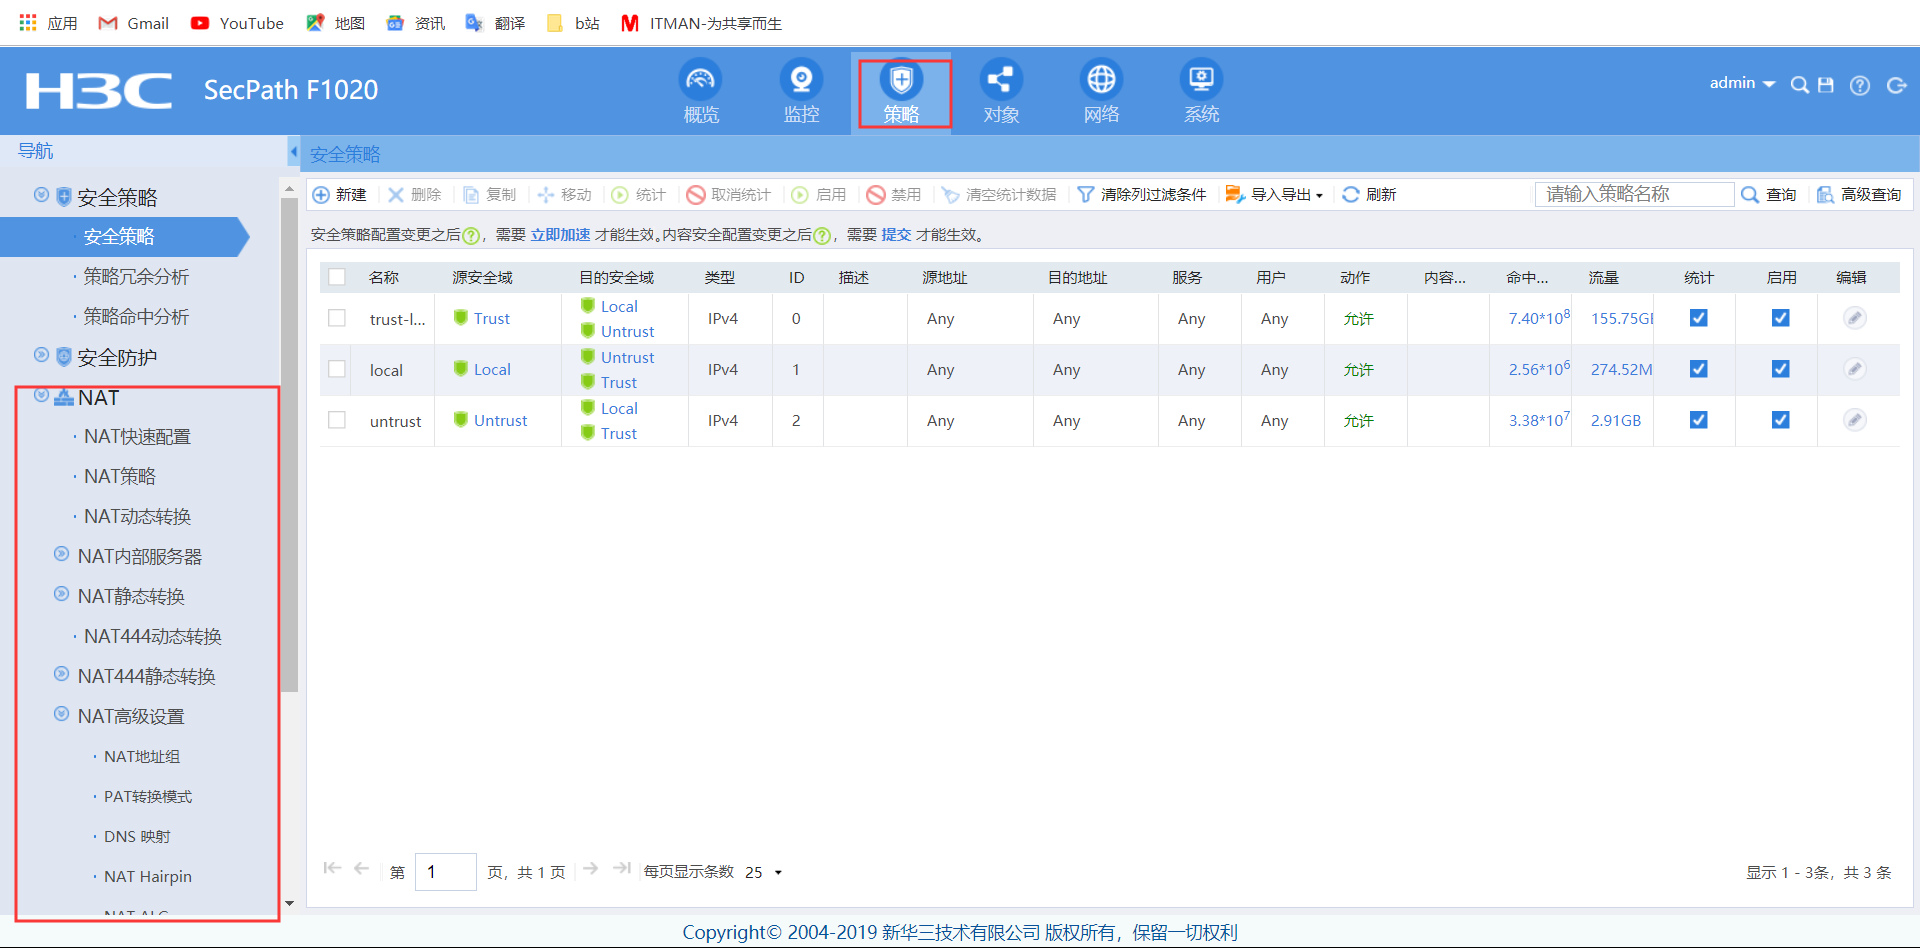Open the 对象 objects icon
This screenshot has height=948, width=1920.
[1000, 81]
